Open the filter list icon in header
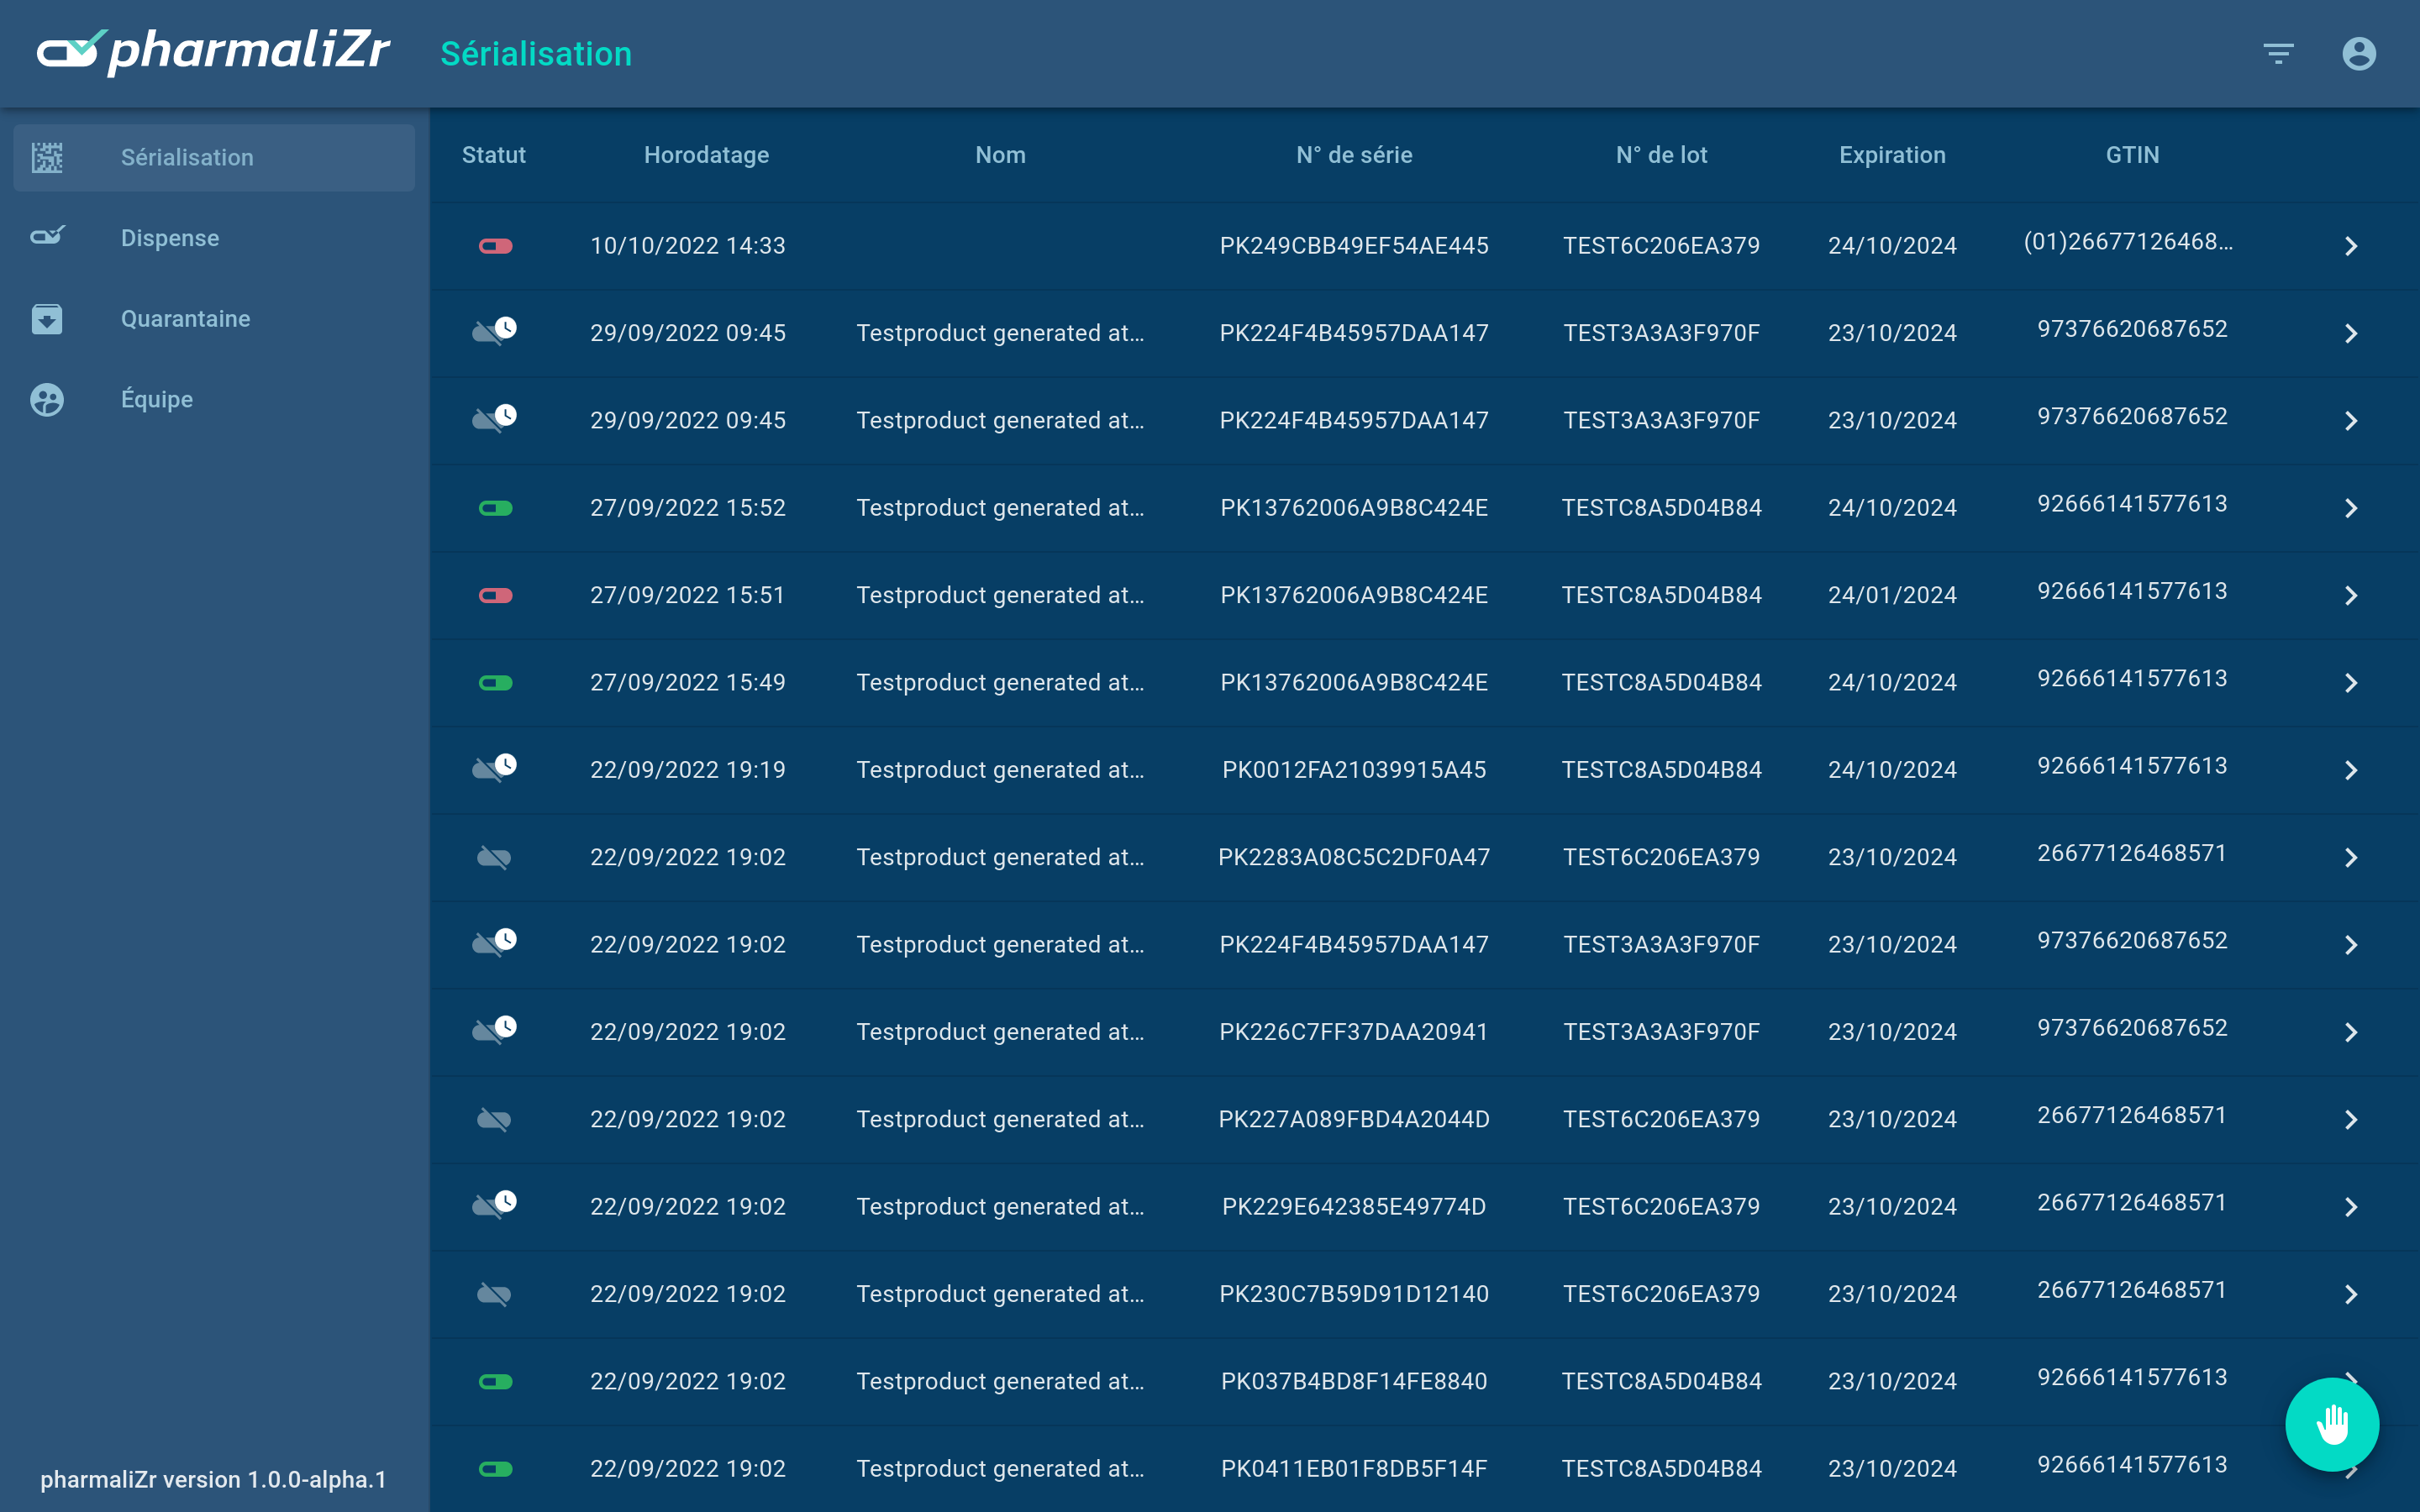The image size is (2420, 1512). pos(2278,54)
